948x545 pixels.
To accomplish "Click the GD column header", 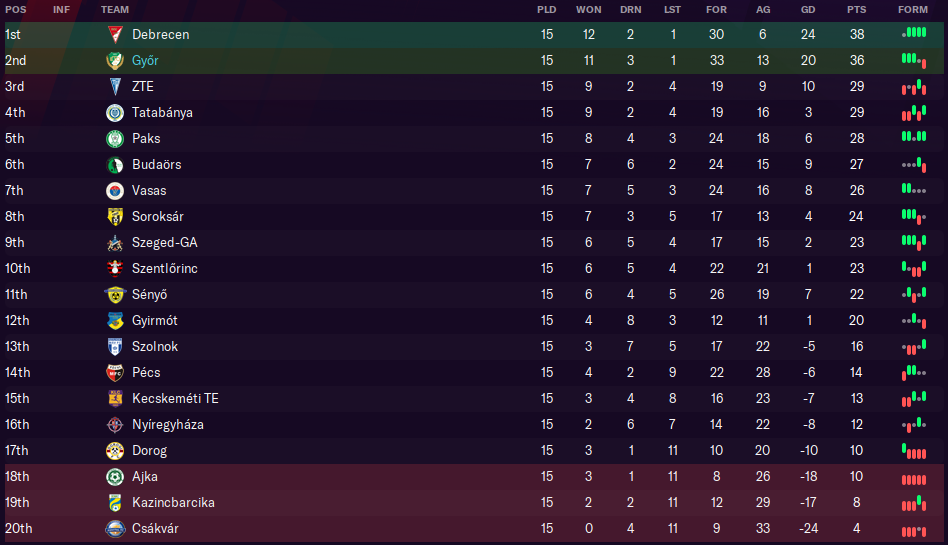I will coord(807,9).
